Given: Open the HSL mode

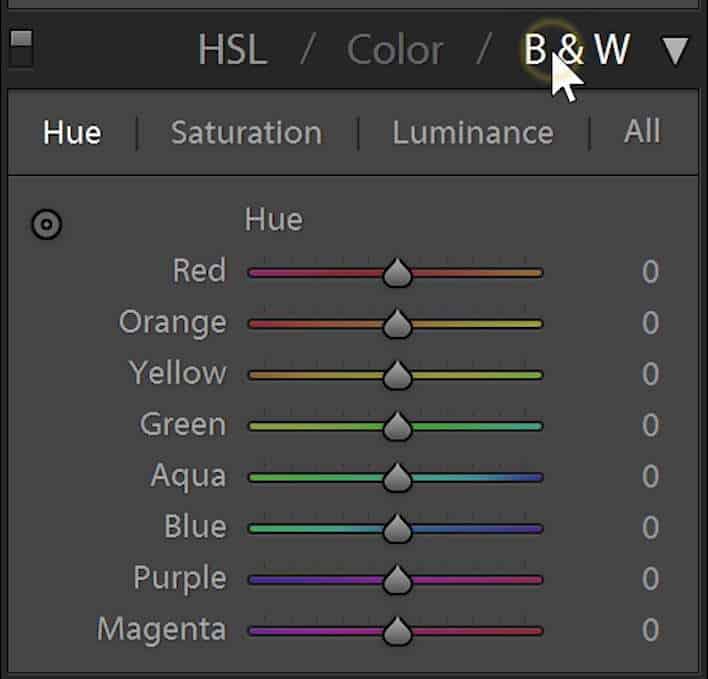Looking at the screenshot, I should pos(233,50).
